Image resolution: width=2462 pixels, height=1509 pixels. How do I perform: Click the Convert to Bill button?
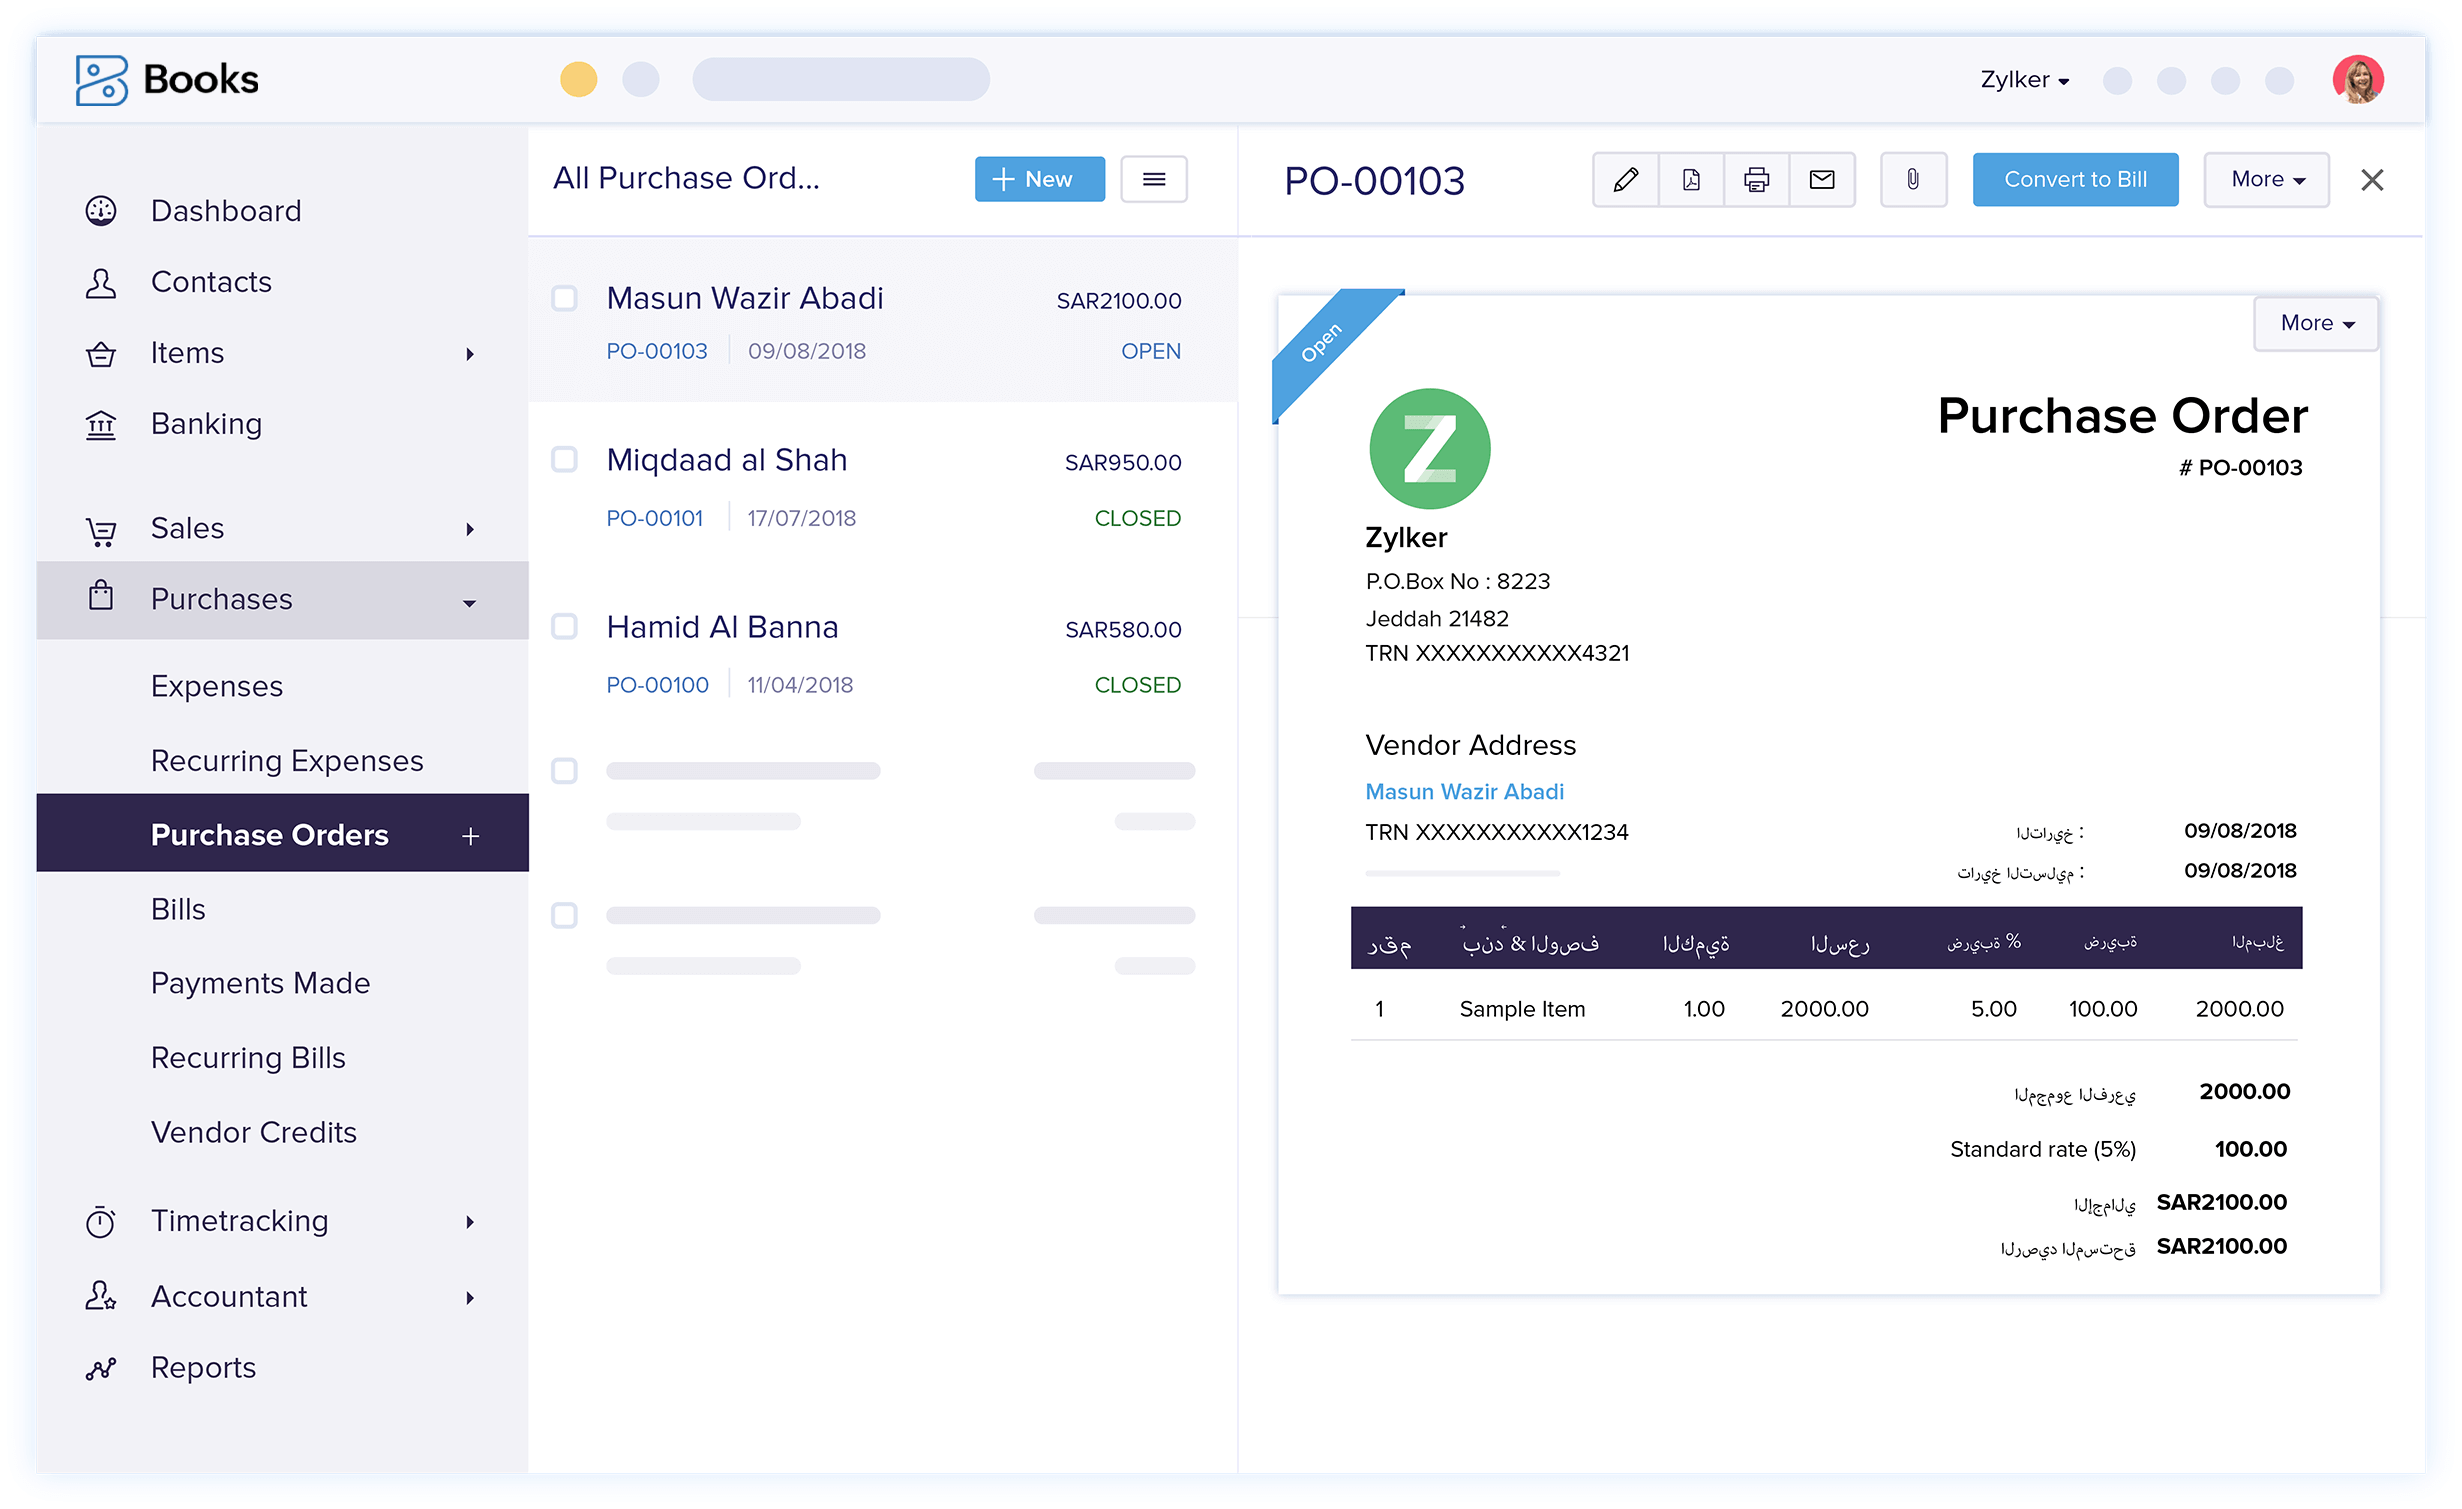2075,180
